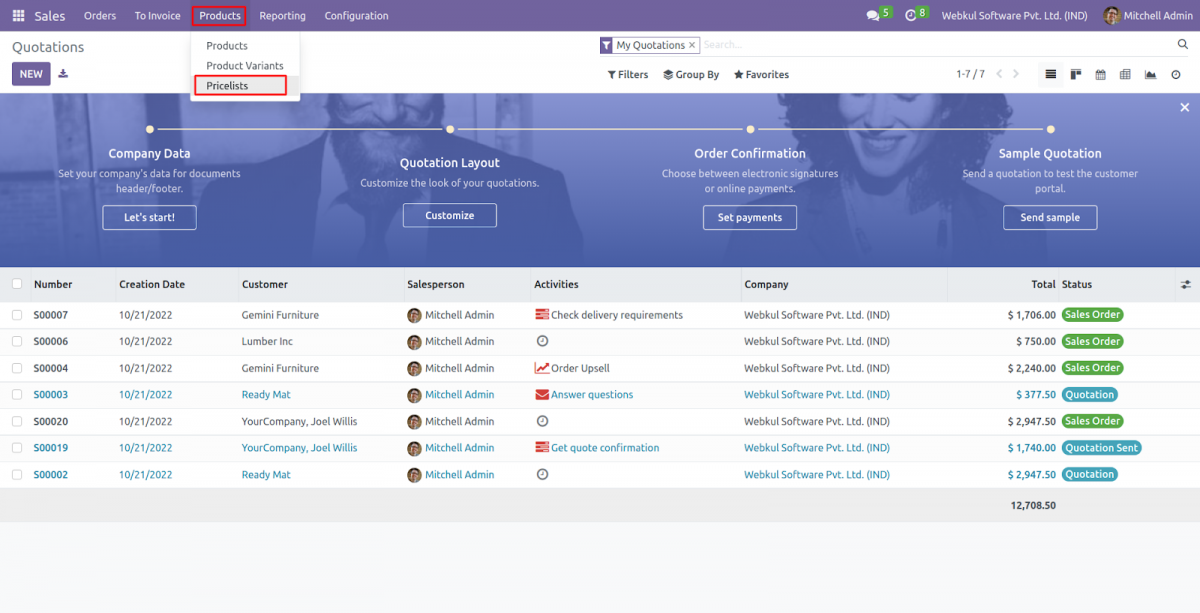The image size is (1200, 613).
Task: Click the Set payments button
Action: [750, 217]
